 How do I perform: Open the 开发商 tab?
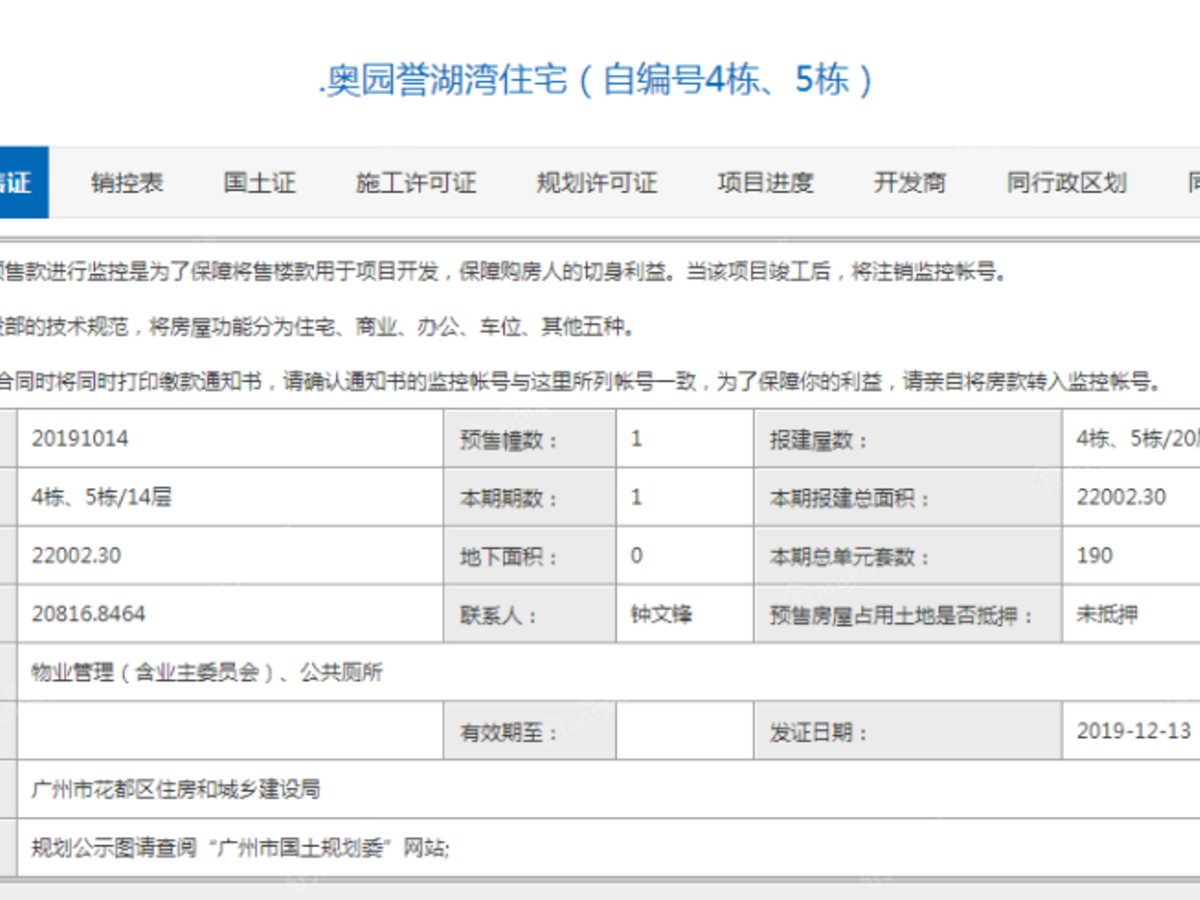click(x=910, y=183)
